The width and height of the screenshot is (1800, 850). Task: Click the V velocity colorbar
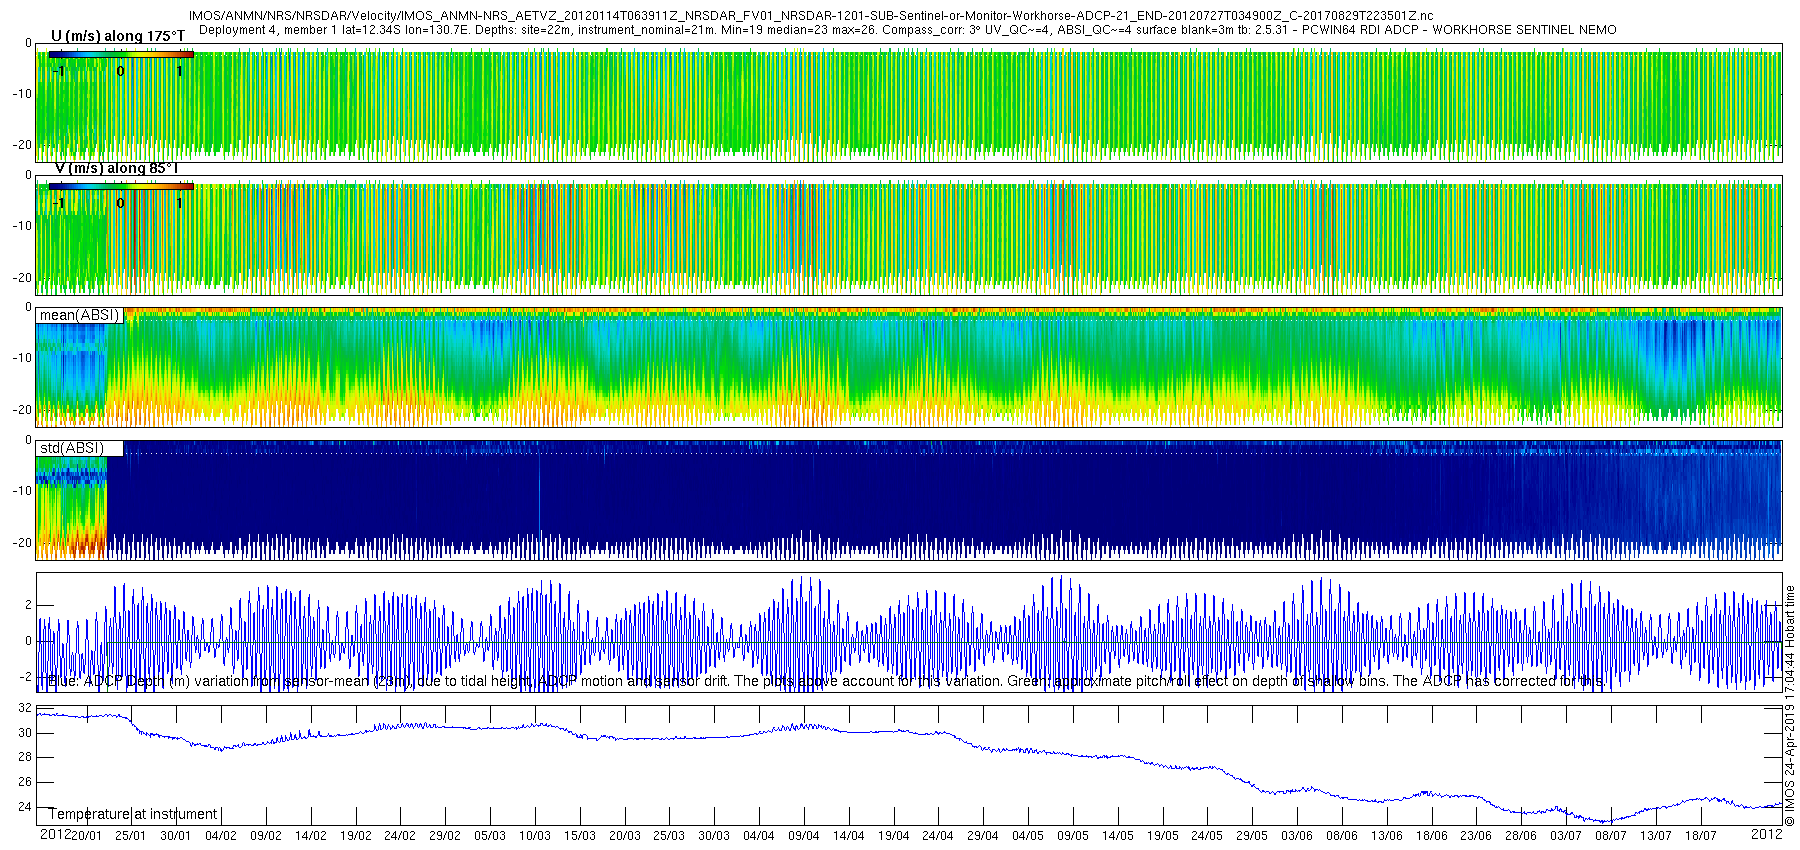coord(120,186)
